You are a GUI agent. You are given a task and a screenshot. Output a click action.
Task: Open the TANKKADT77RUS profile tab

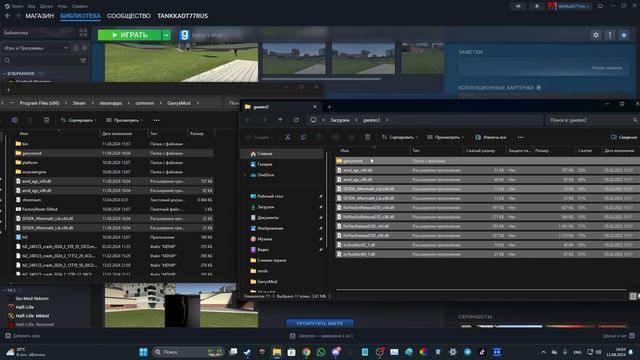pos(182,16)
